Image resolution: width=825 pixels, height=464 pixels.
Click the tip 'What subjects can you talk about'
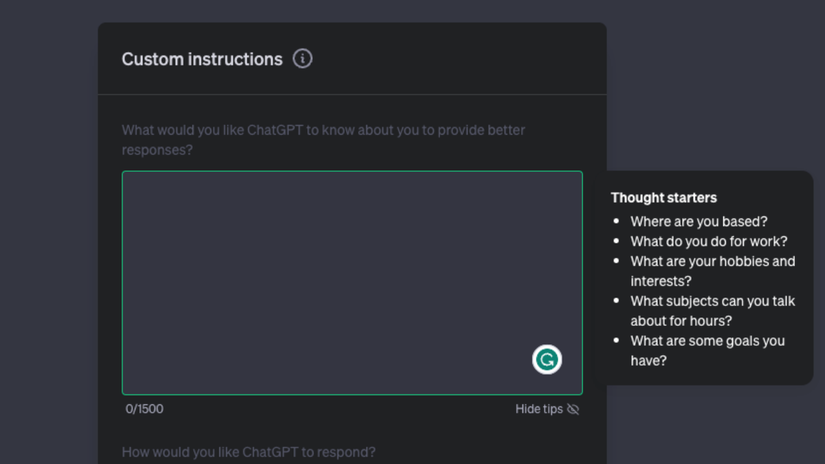coord(712,311)
